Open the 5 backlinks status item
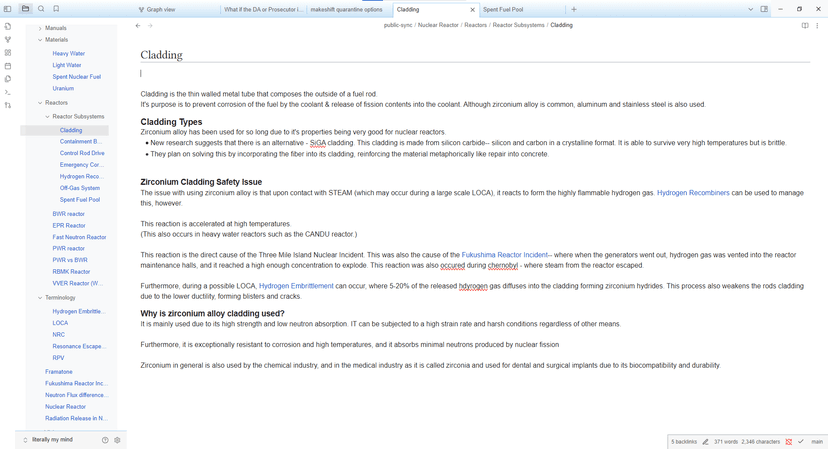828x449 pixels. [x=684, y=441]
